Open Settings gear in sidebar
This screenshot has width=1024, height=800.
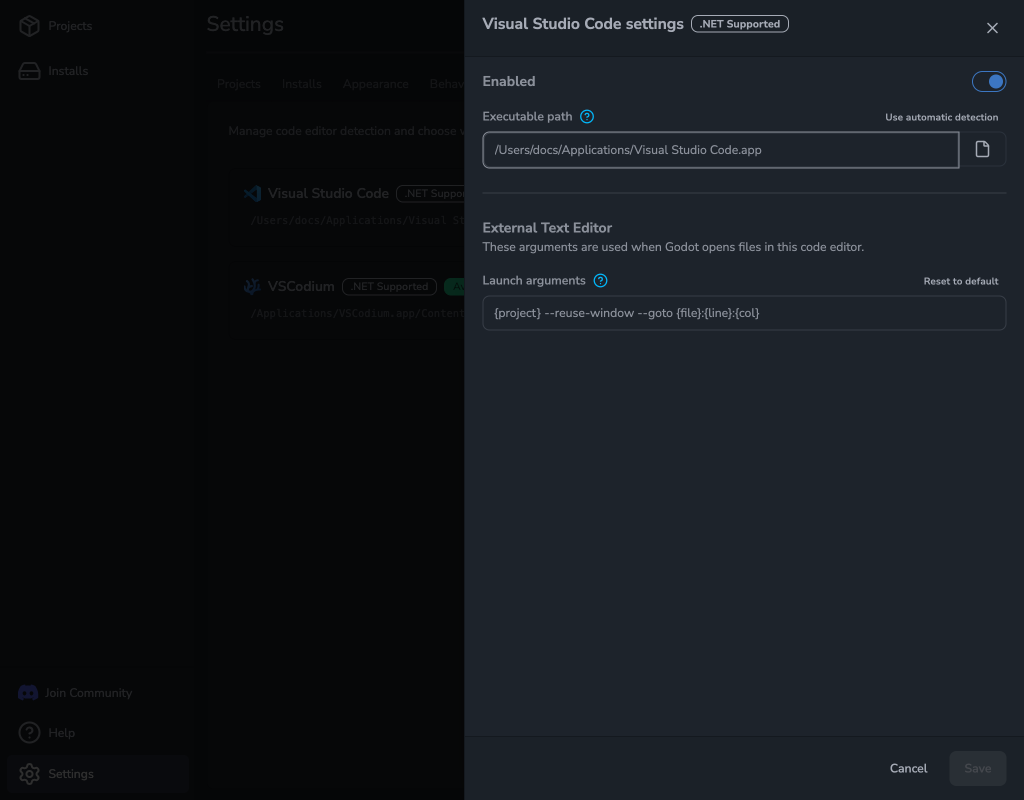point(29,774)
